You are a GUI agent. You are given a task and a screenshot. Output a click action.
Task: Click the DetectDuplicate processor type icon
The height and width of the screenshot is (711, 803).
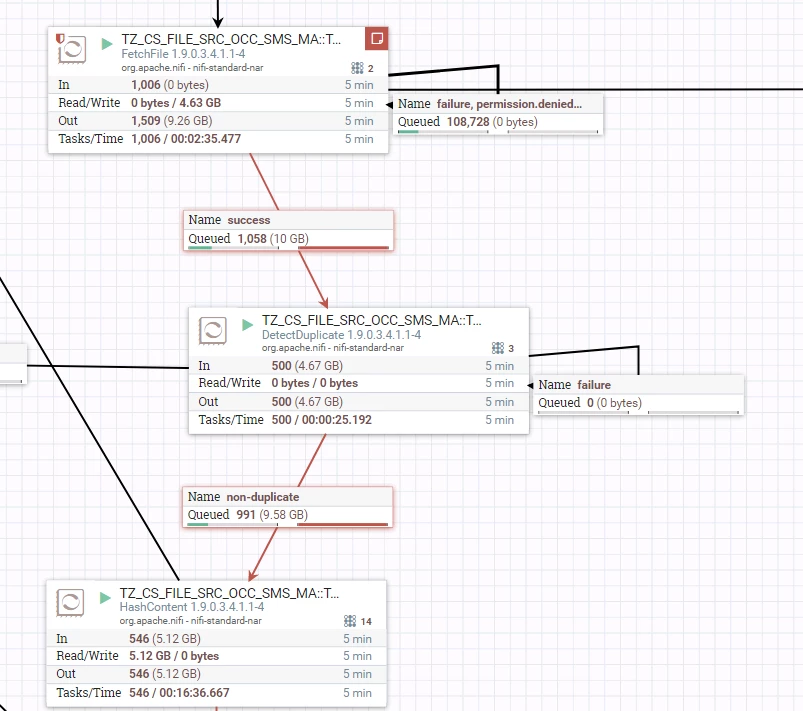pos(213,330)
